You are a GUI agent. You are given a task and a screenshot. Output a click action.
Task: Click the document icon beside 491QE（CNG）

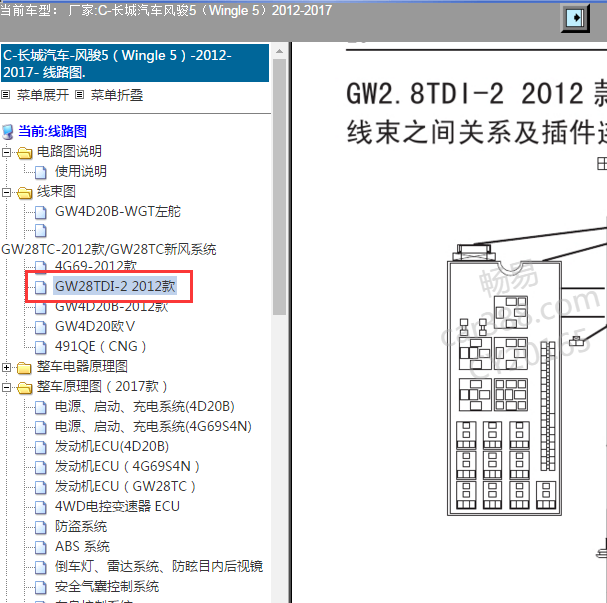(x=41, y=347)
